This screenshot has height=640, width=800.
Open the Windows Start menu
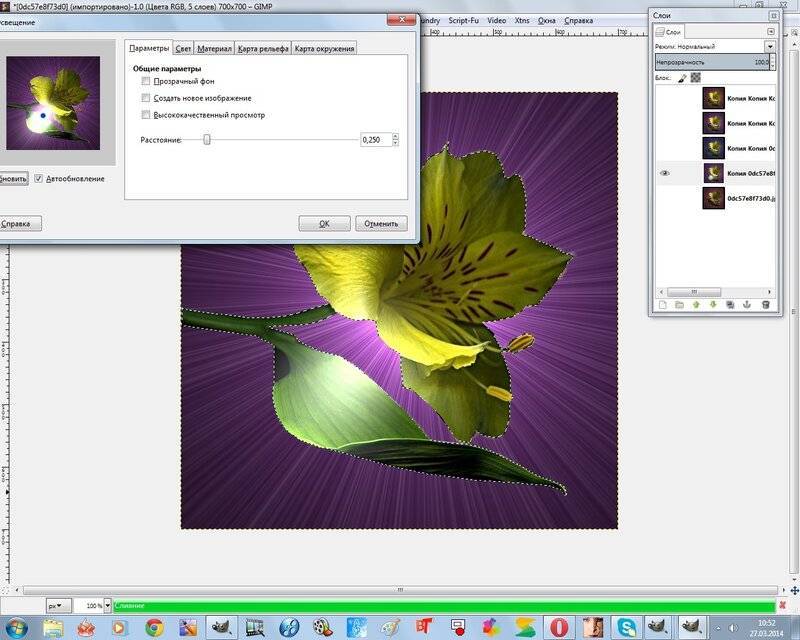16,627
